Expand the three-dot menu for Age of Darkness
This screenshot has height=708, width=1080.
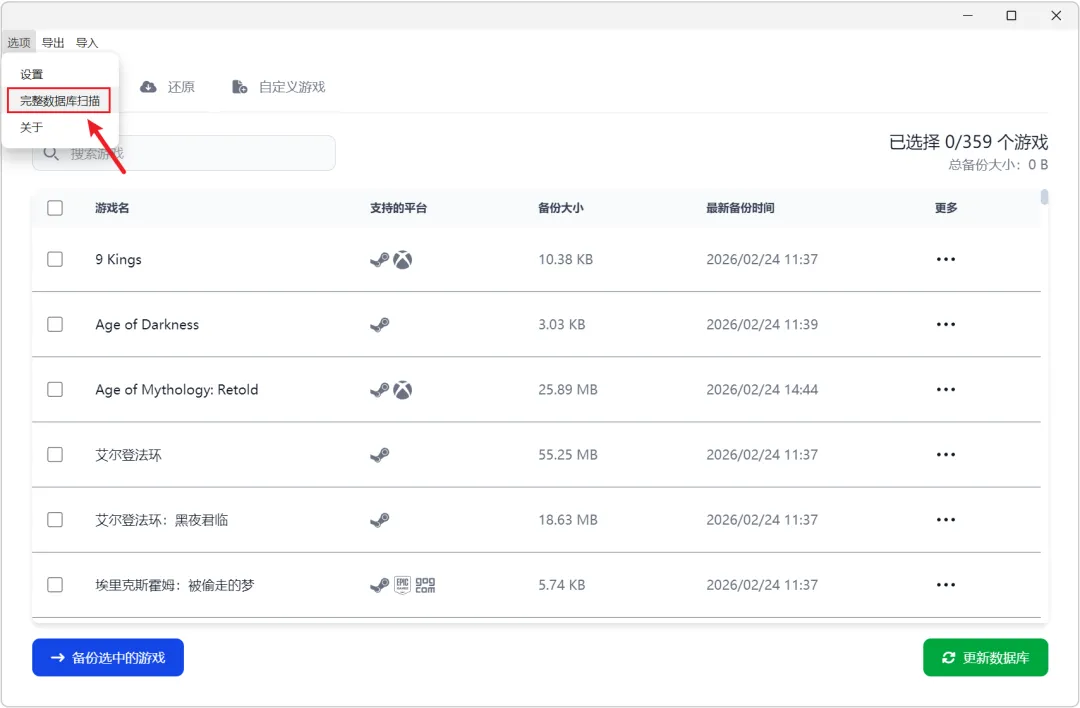click(945, 325)
